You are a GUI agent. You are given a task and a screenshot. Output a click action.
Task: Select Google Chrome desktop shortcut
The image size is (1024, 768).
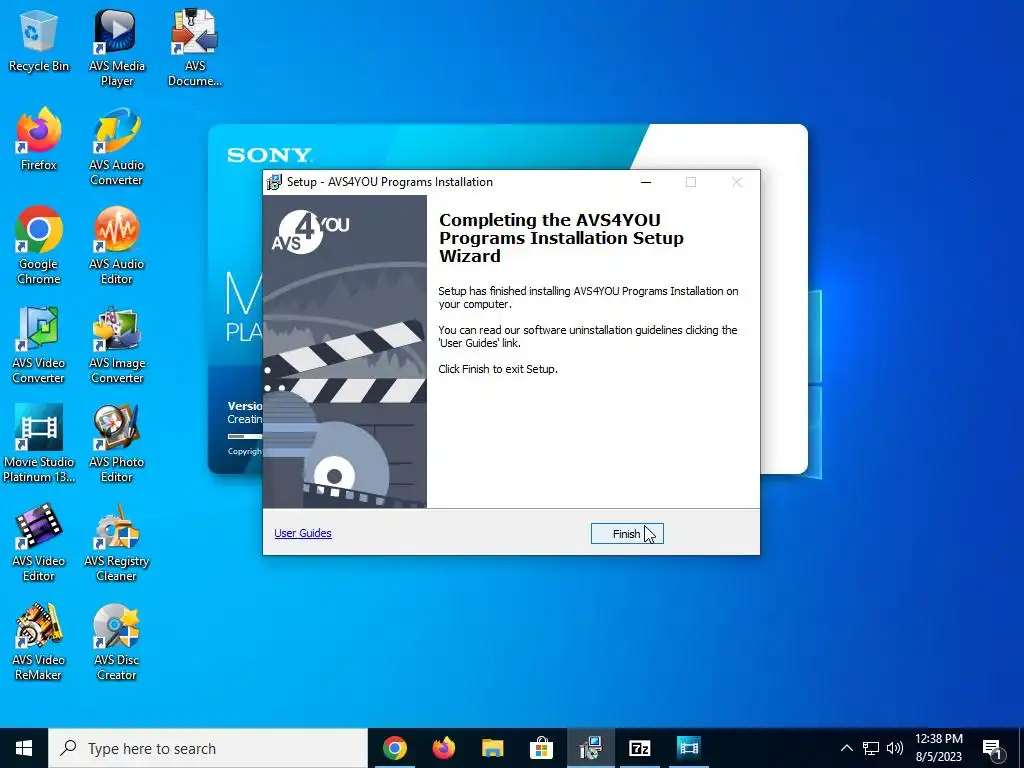[x=39, y=246]
